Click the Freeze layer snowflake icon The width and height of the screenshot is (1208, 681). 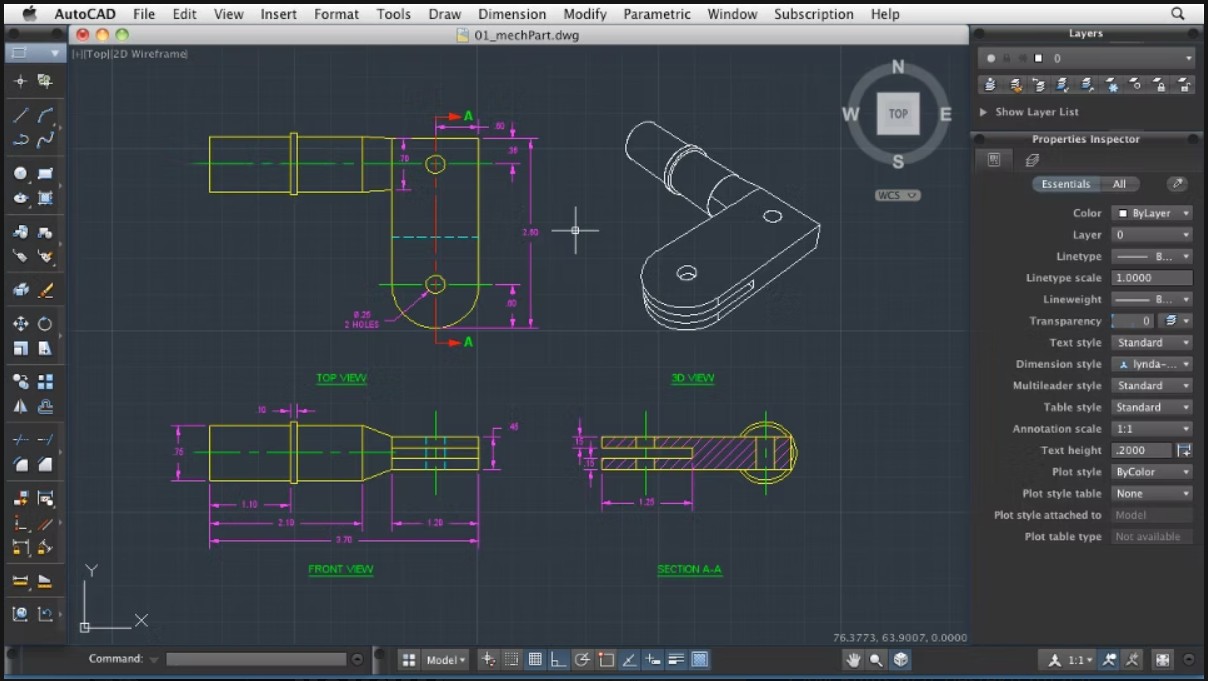point(1111,85)
